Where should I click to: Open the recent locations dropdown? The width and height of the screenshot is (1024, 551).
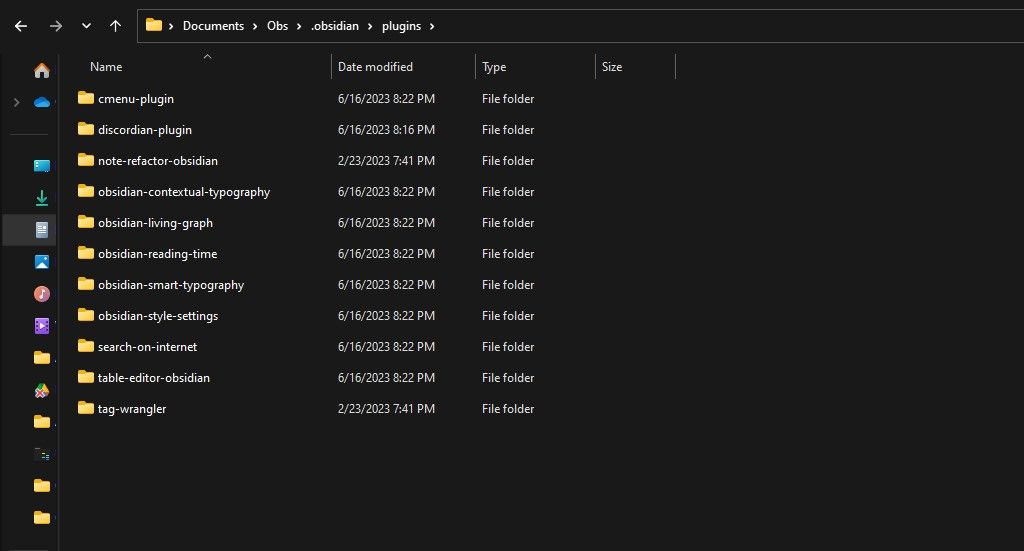coord(86,26)
